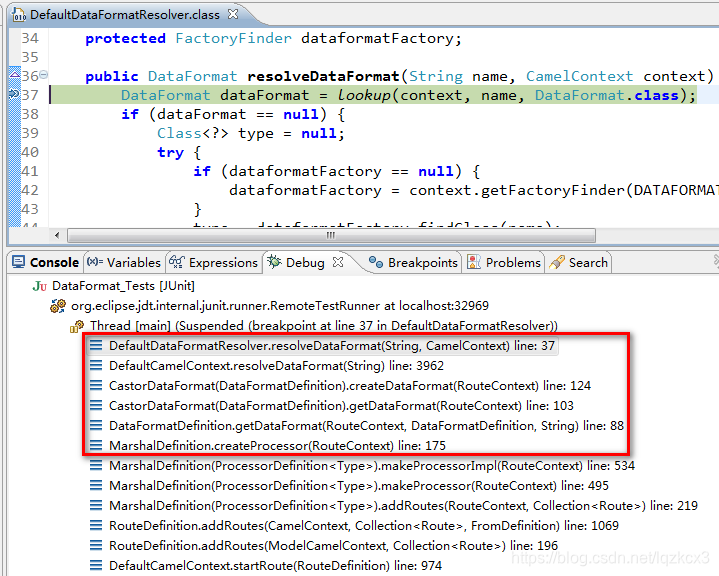Click stack frame icon for line 175 frame

click(x=96, y=445)
